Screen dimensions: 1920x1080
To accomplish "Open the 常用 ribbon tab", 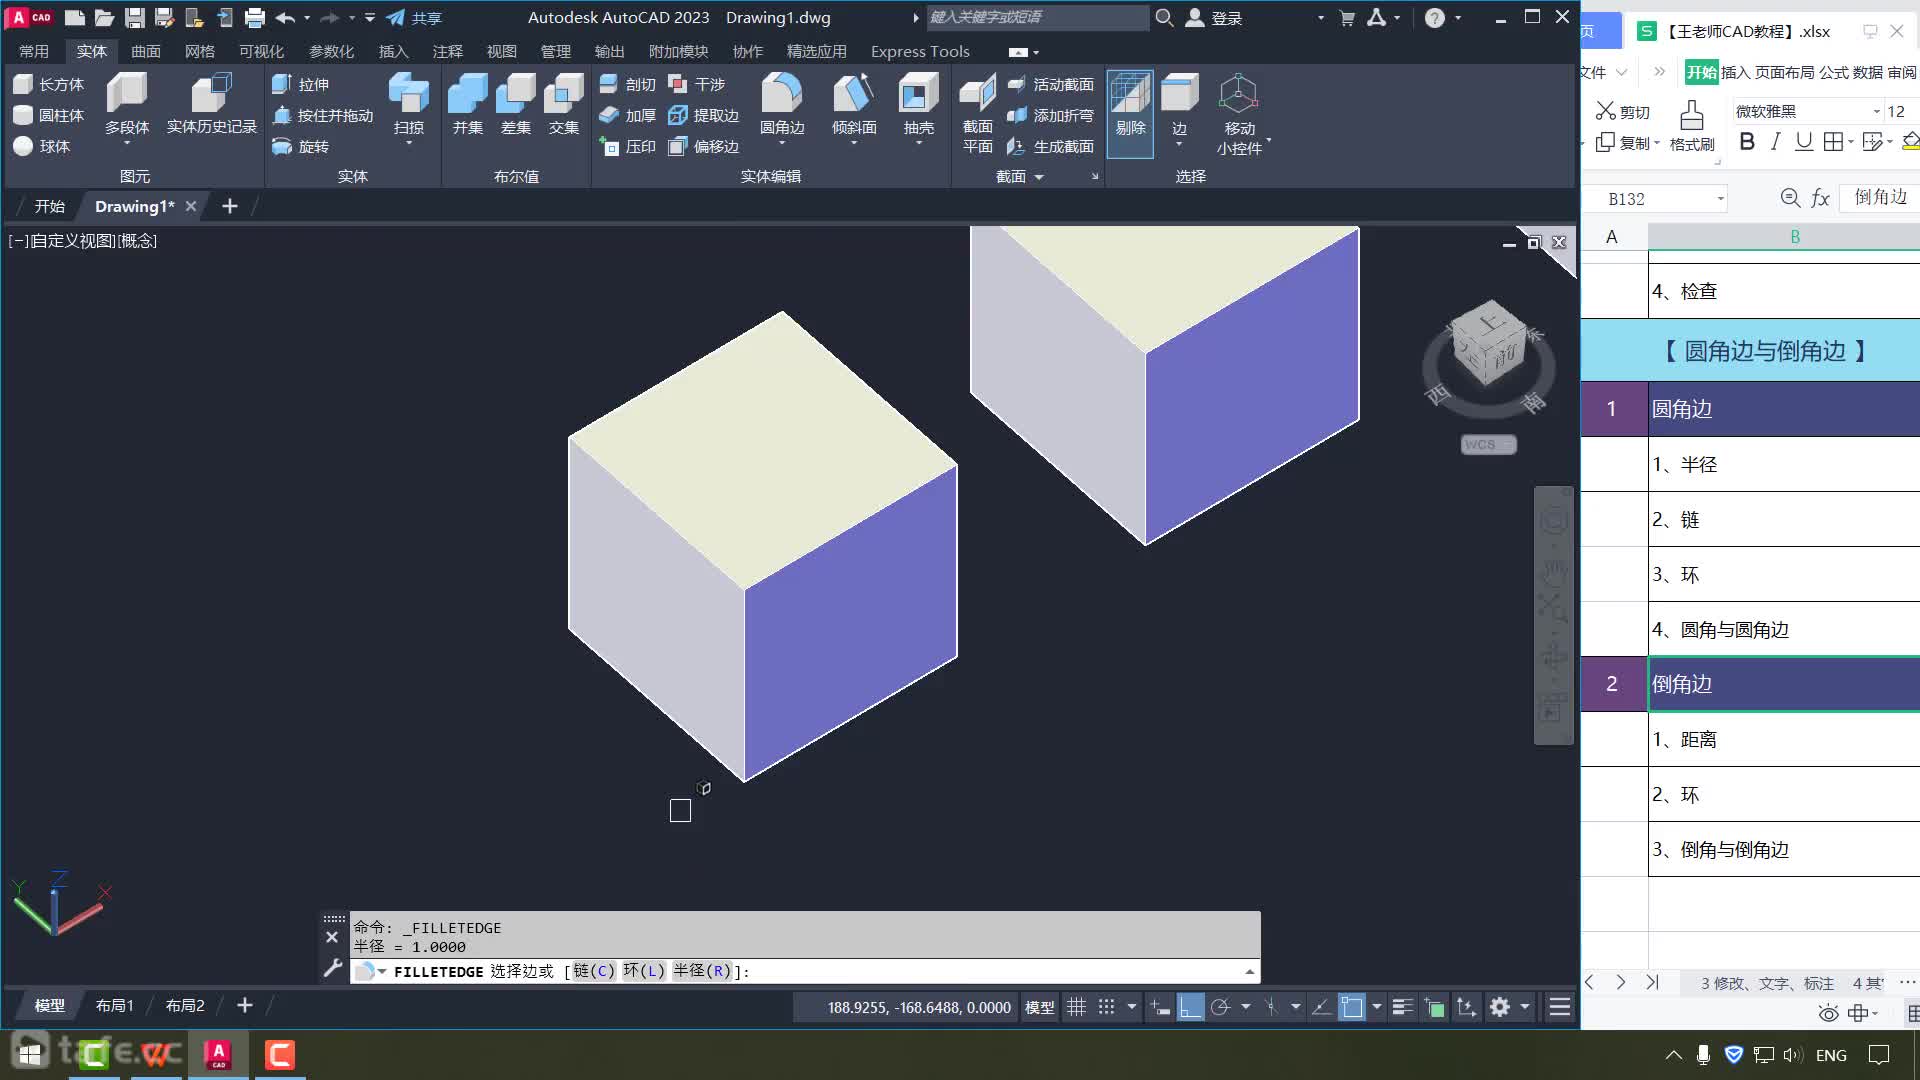I will point(34,51).
